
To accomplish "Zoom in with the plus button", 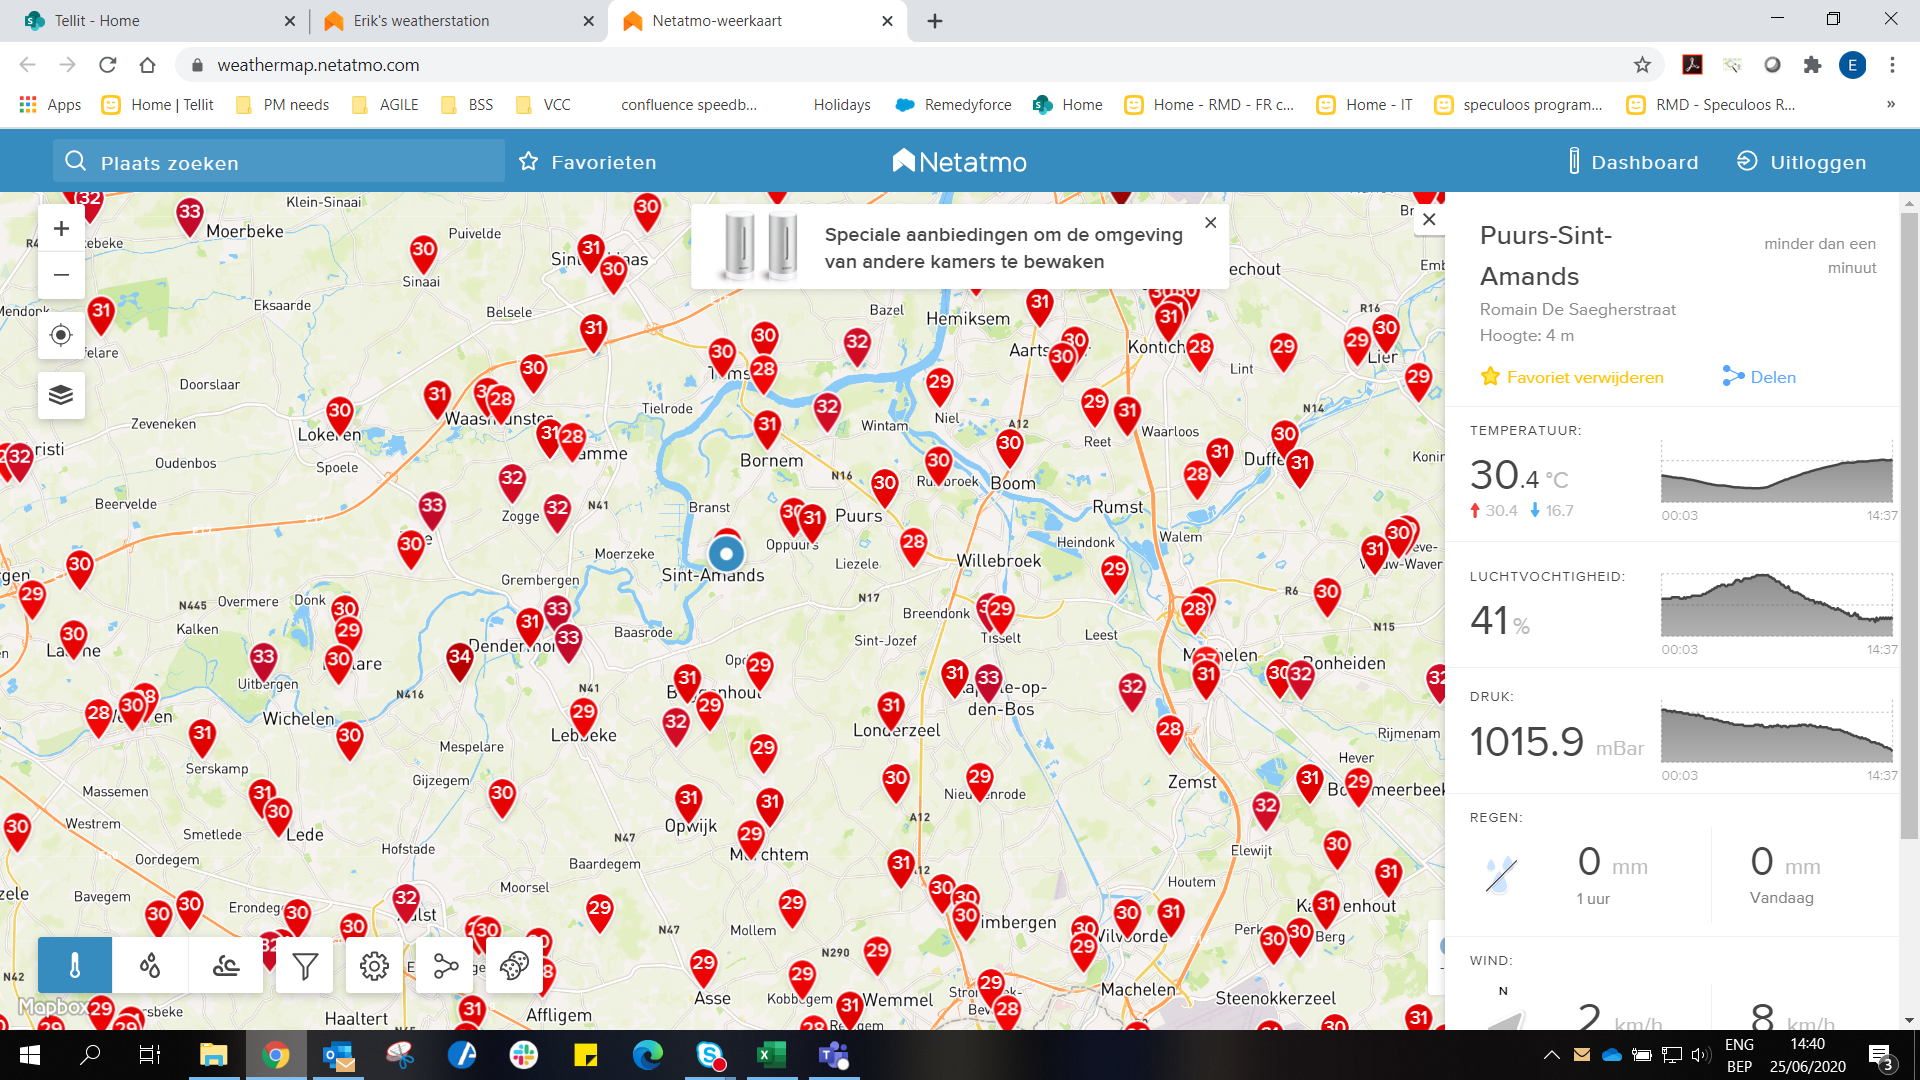I will pos(61,229).
